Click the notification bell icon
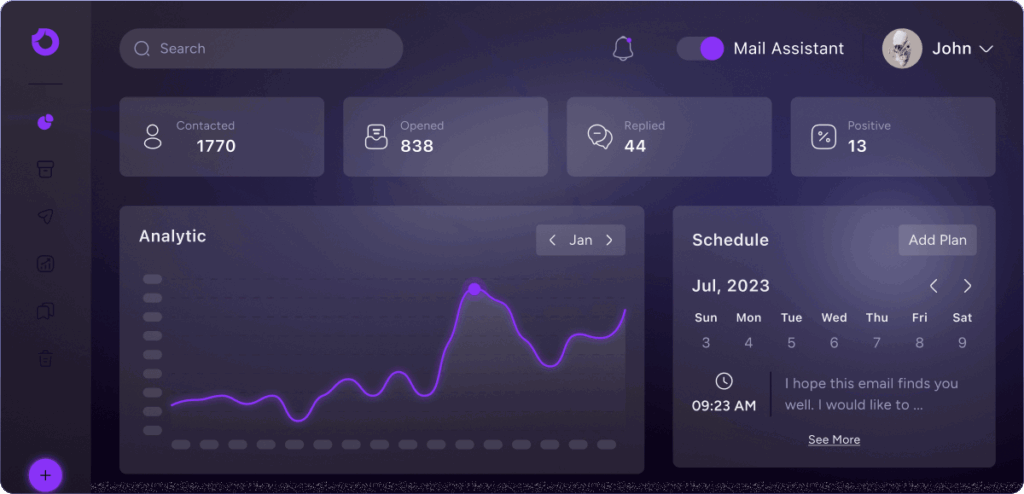This screenshot has width=1024, height=494. pyautogui.click(x=623, y=48)
